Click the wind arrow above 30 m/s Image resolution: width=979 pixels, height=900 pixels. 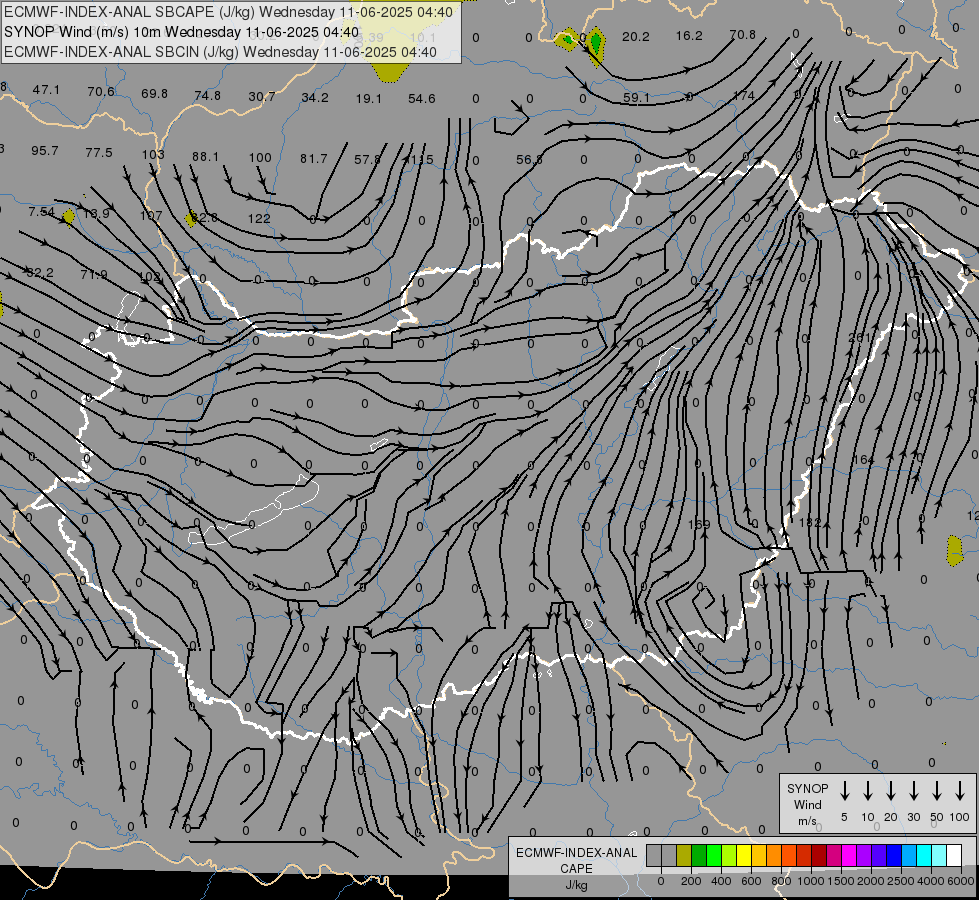coord(913,791)
